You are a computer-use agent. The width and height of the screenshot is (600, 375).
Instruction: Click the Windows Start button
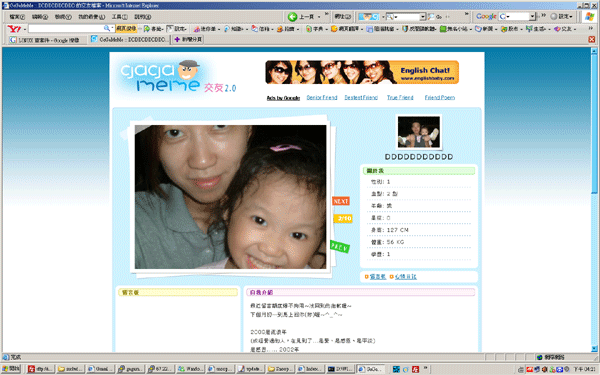pos(11,369)
